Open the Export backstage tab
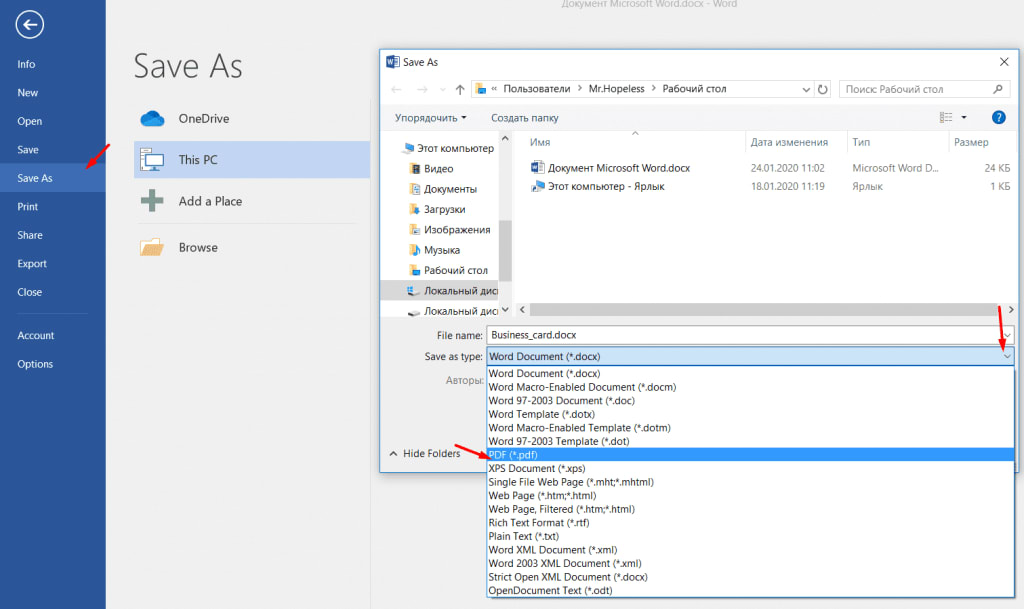The image size is (1024, 609). (x=32, y=264)
